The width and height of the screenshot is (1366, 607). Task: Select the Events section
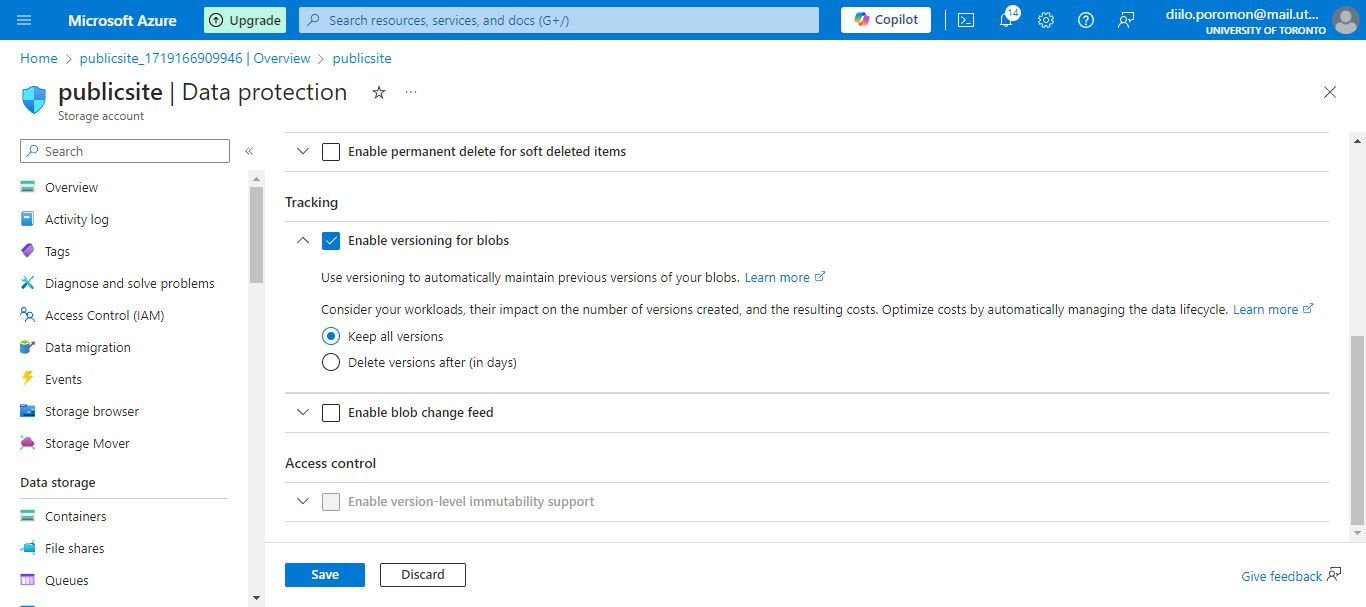tap(63, 378)
